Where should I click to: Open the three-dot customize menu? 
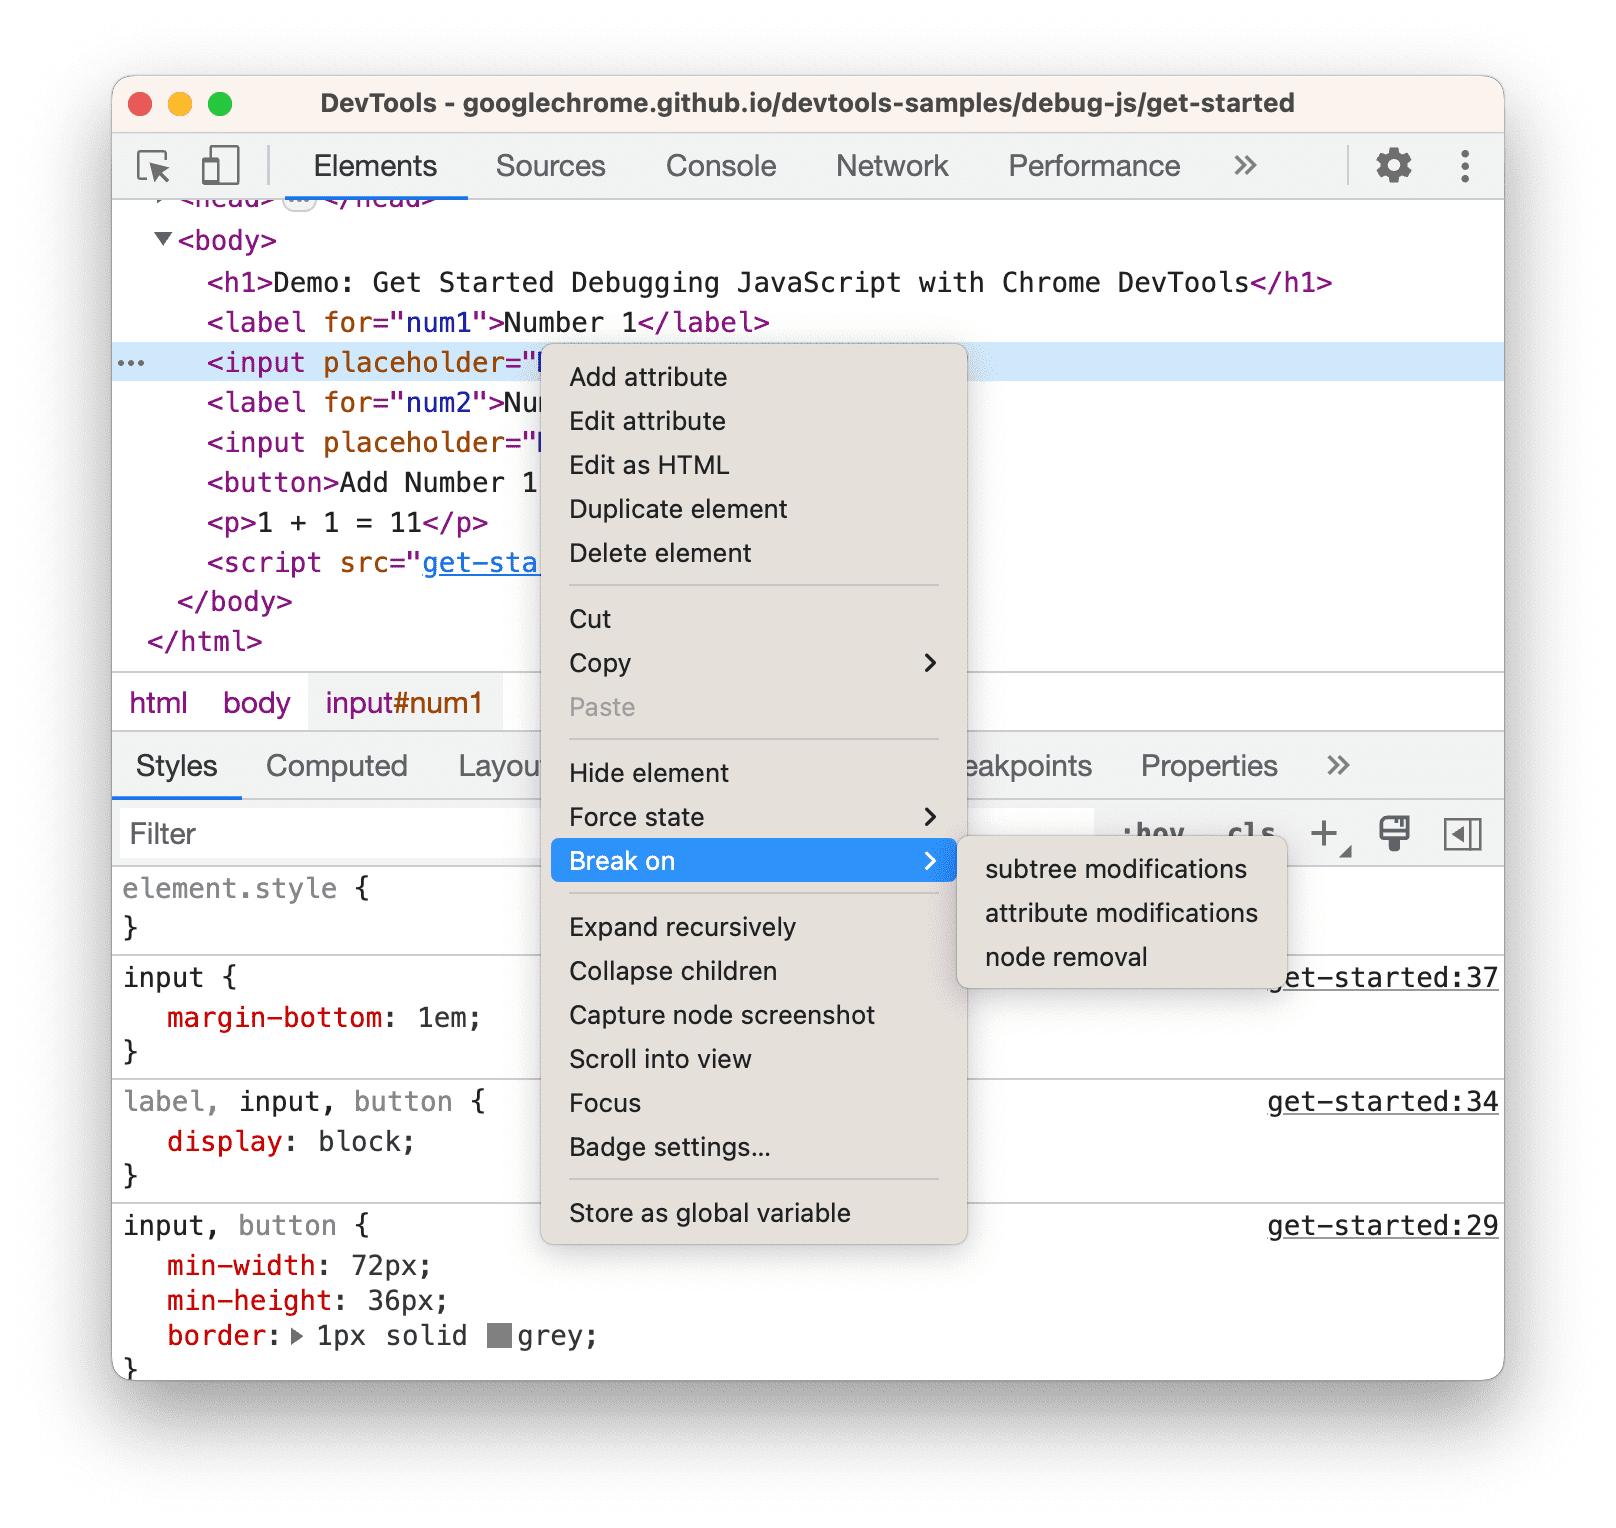pyautogui.click(x=1464, y=166)
